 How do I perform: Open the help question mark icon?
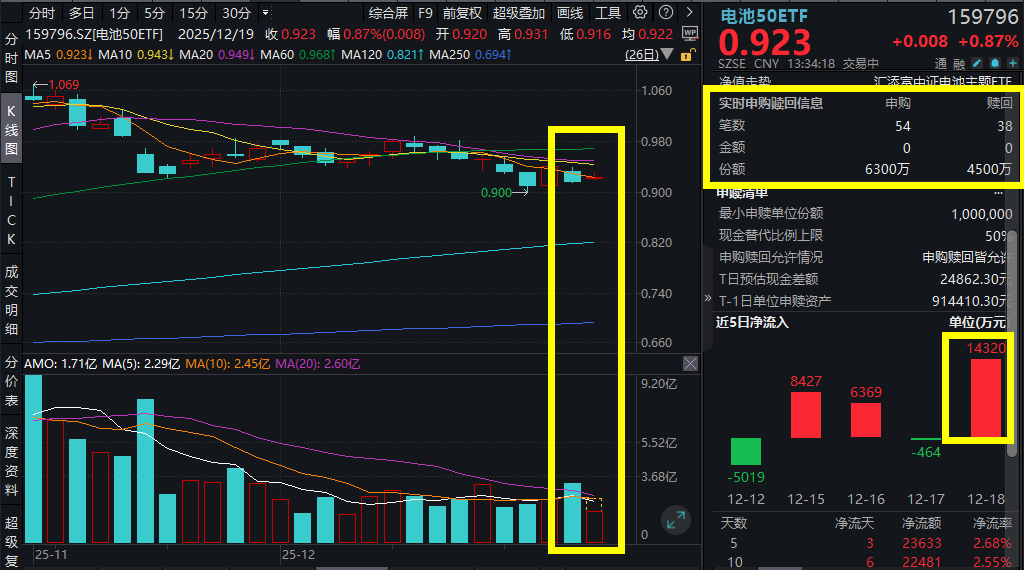(x=665, y=12)
